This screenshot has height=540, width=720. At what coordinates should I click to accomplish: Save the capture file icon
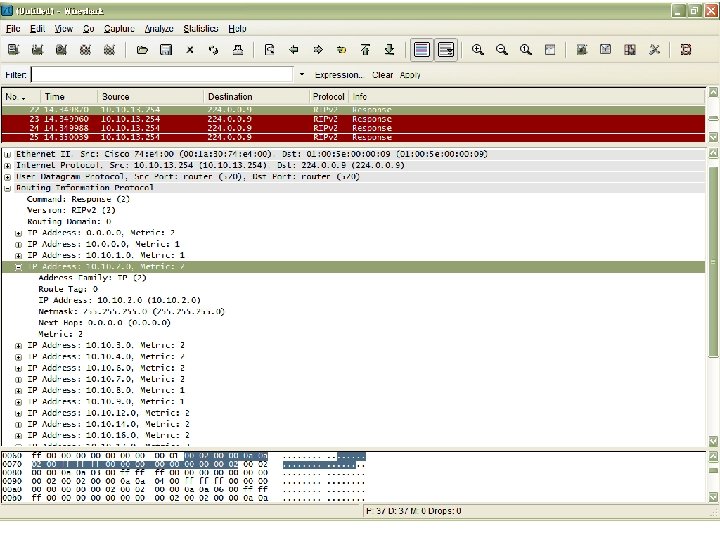coord(166,50)
